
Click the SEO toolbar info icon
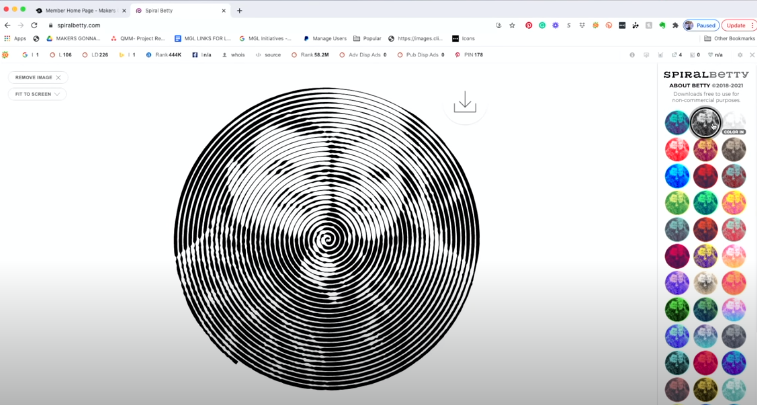pyautogui.click(x=632, y=55)
